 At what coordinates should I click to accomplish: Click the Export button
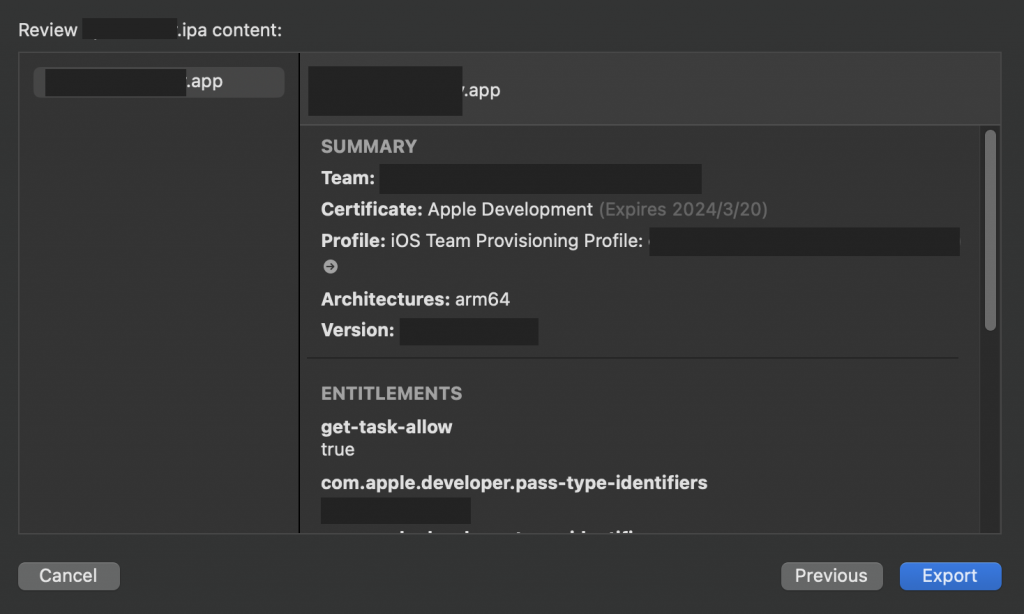(x=949, y=575)
